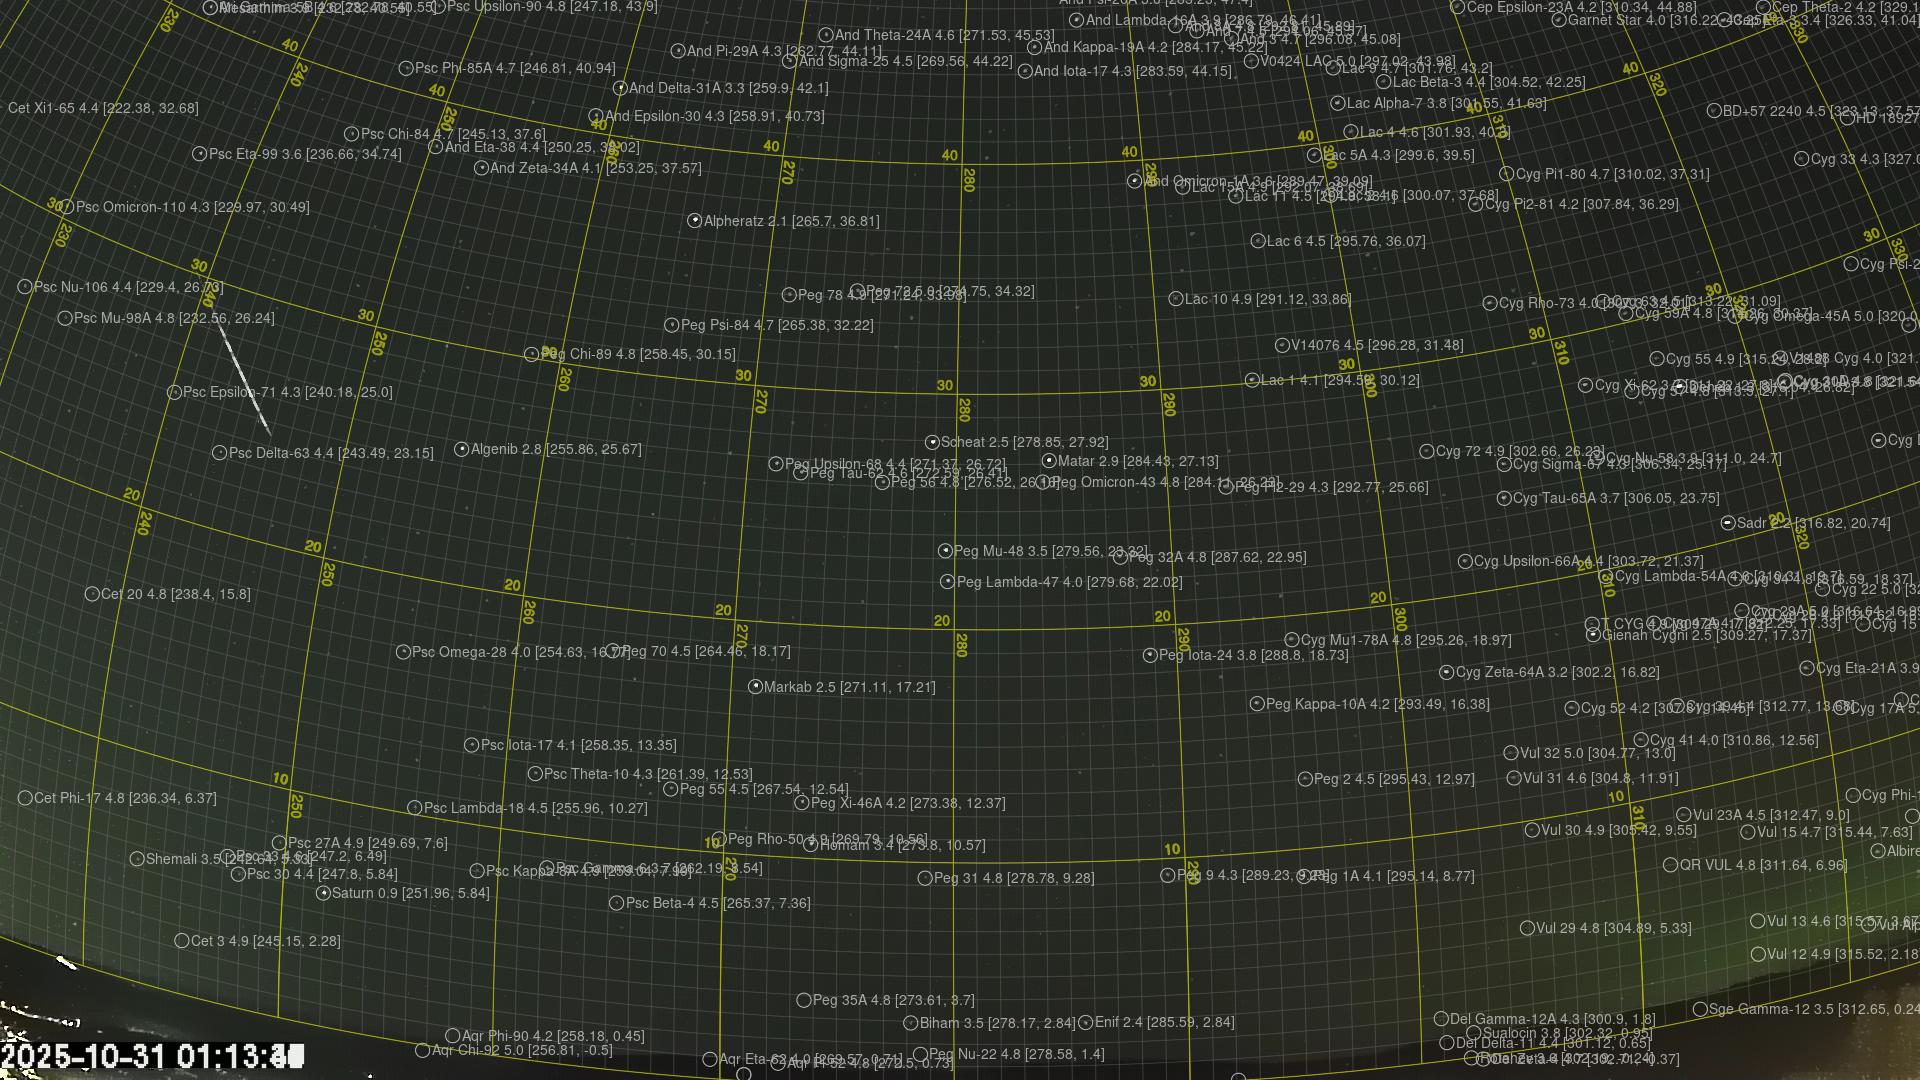Image resolution: width=1920 pixels, height=1080 pixels.
Task: Select the Peg Iota-24 star marker
Action: point(1150,655)
